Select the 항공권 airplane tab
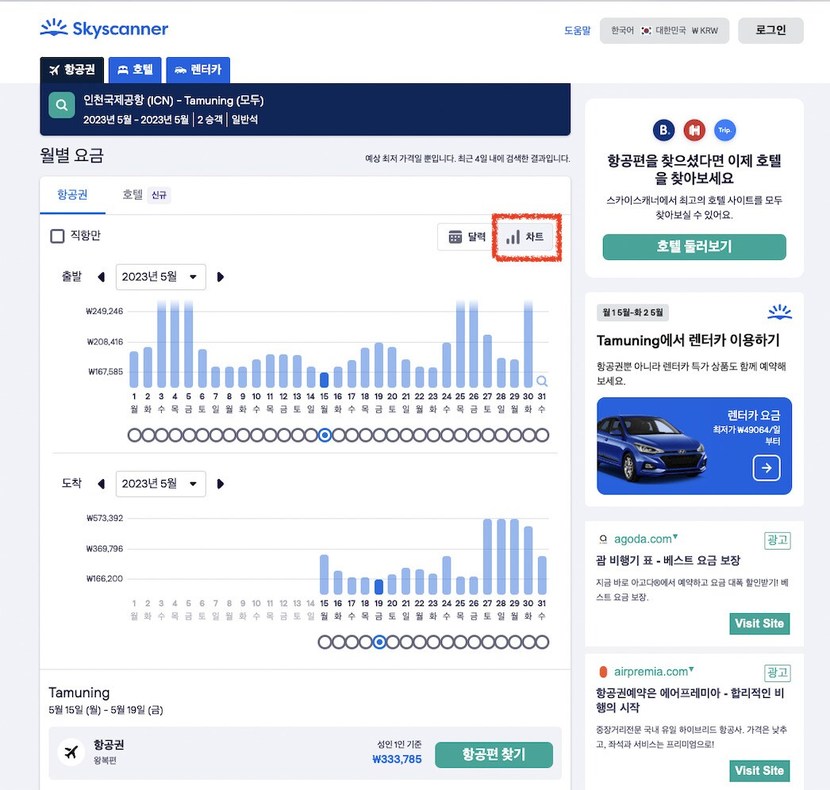This screenshot has width=830, height=790. (72, 70)
